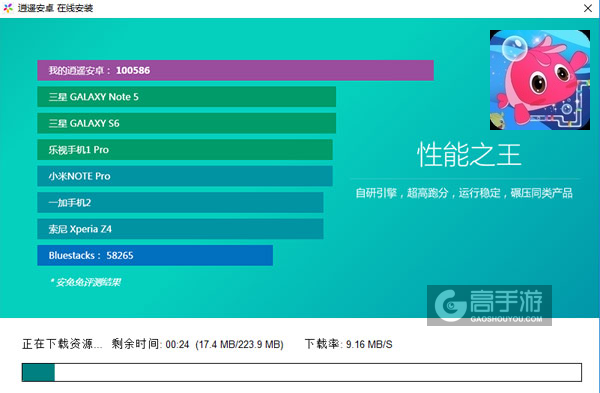The height and width of the screenshot is (393, 600).
Task: Select the purple 我的逍遥安卓 100586 bar
Action: click(235, 70)
